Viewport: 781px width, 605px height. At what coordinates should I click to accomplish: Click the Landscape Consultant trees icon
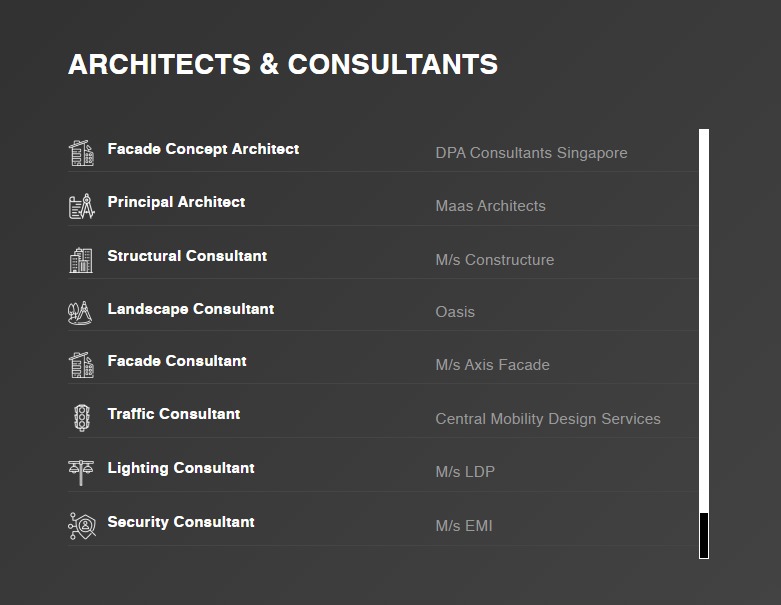[x=80, y=313]
